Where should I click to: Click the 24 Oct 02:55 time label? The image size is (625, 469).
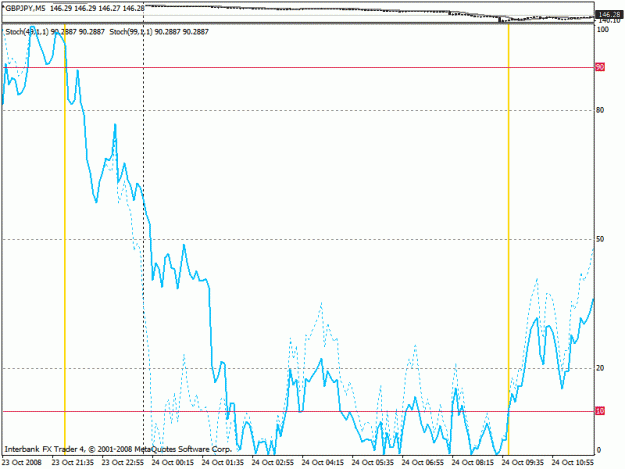273,462
